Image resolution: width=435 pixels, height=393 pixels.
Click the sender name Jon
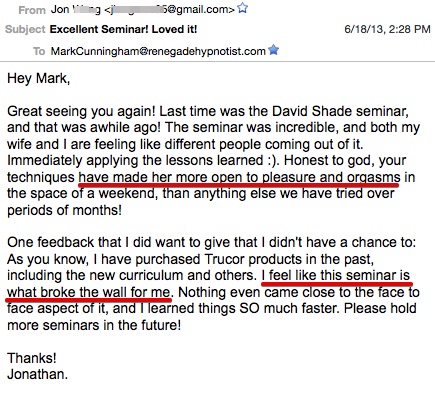(60, 9)
